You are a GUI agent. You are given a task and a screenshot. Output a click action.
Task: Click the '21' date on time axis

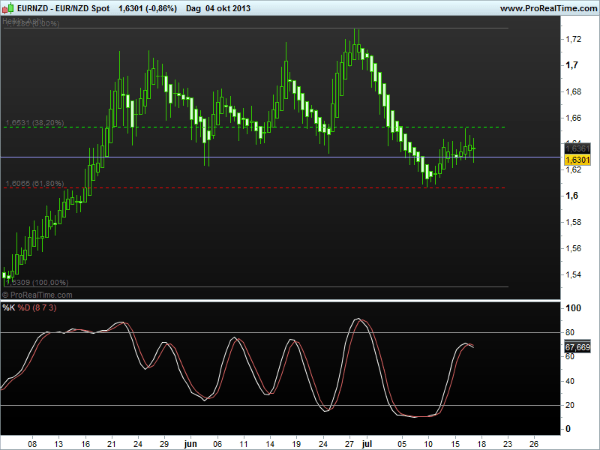pos(112,444)
